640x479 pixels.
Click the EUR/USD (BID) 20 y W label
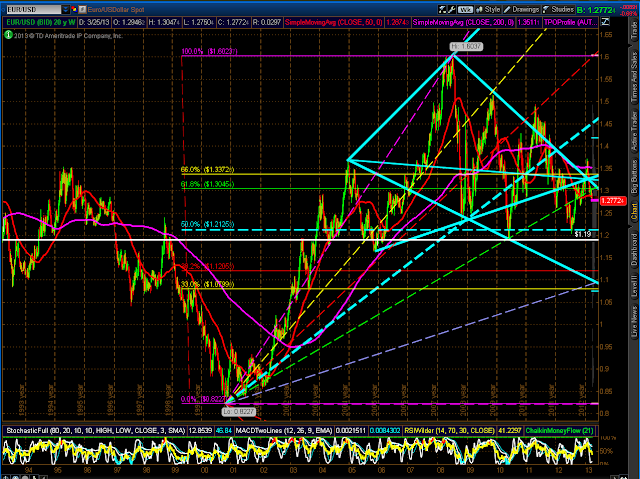tap(40, 22)
